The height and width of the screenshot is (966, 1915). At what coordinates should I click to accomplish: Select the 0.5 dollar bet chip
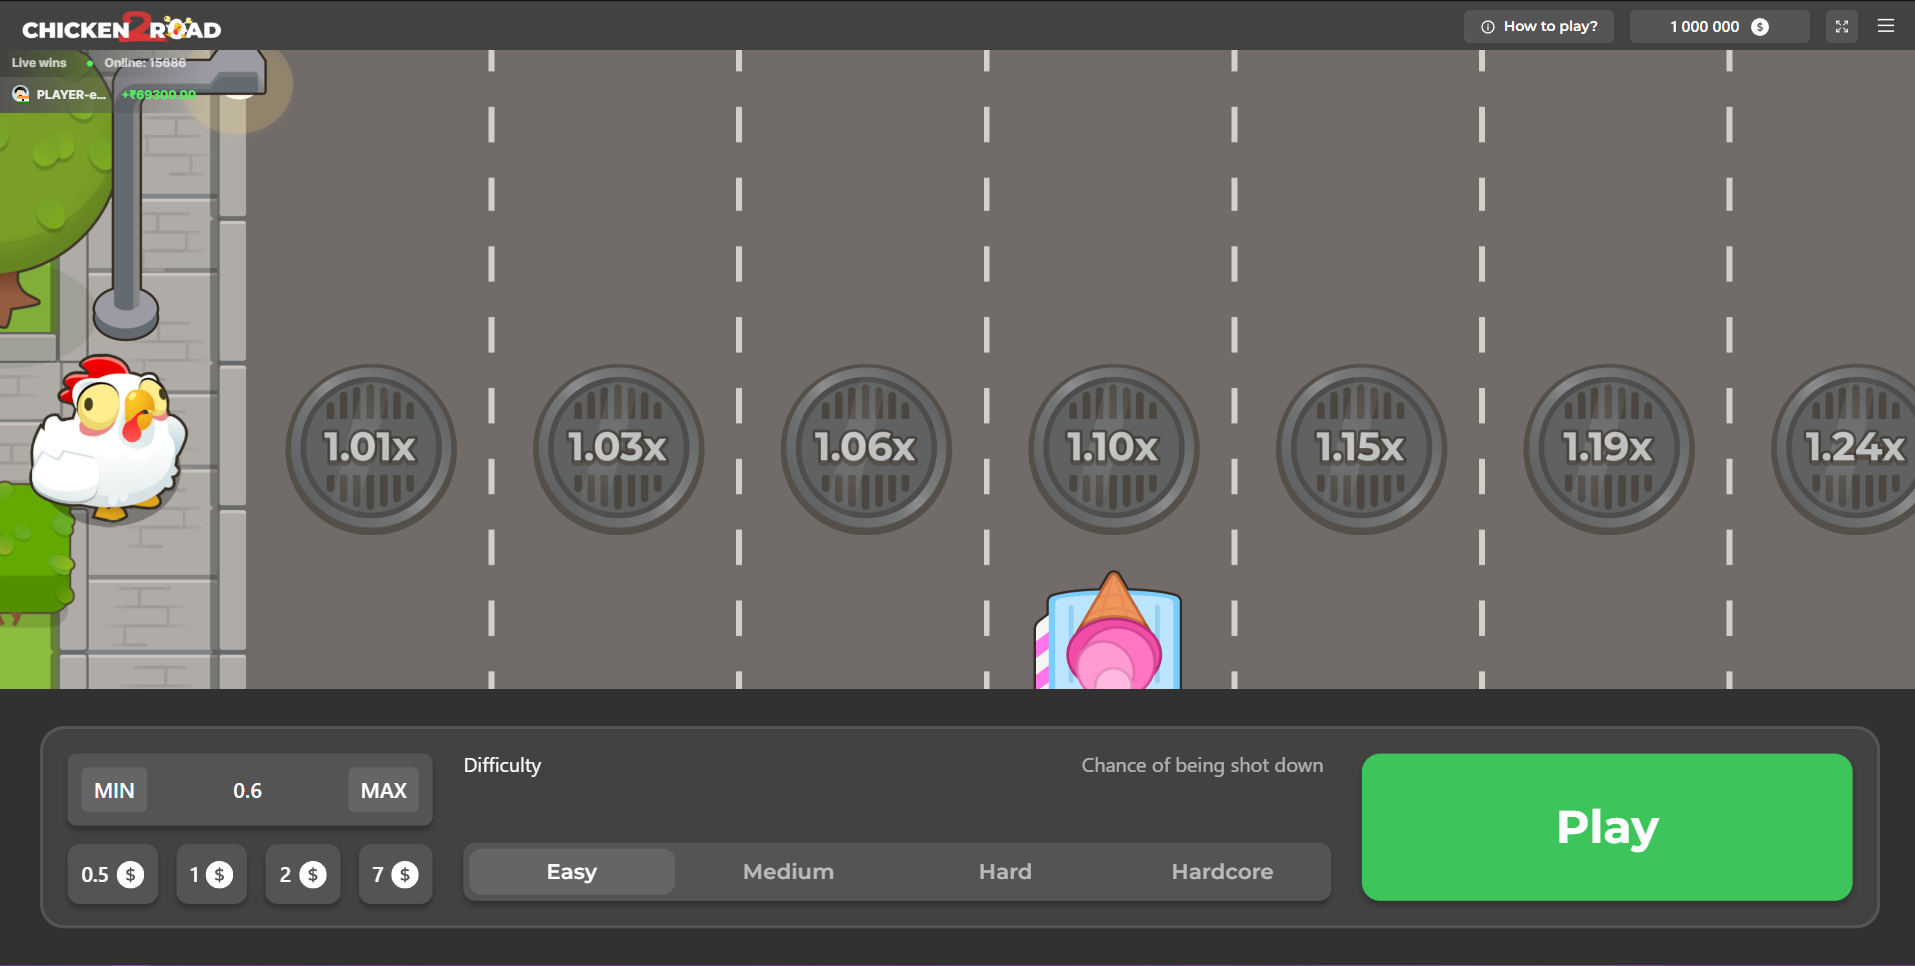coord(111,873)
